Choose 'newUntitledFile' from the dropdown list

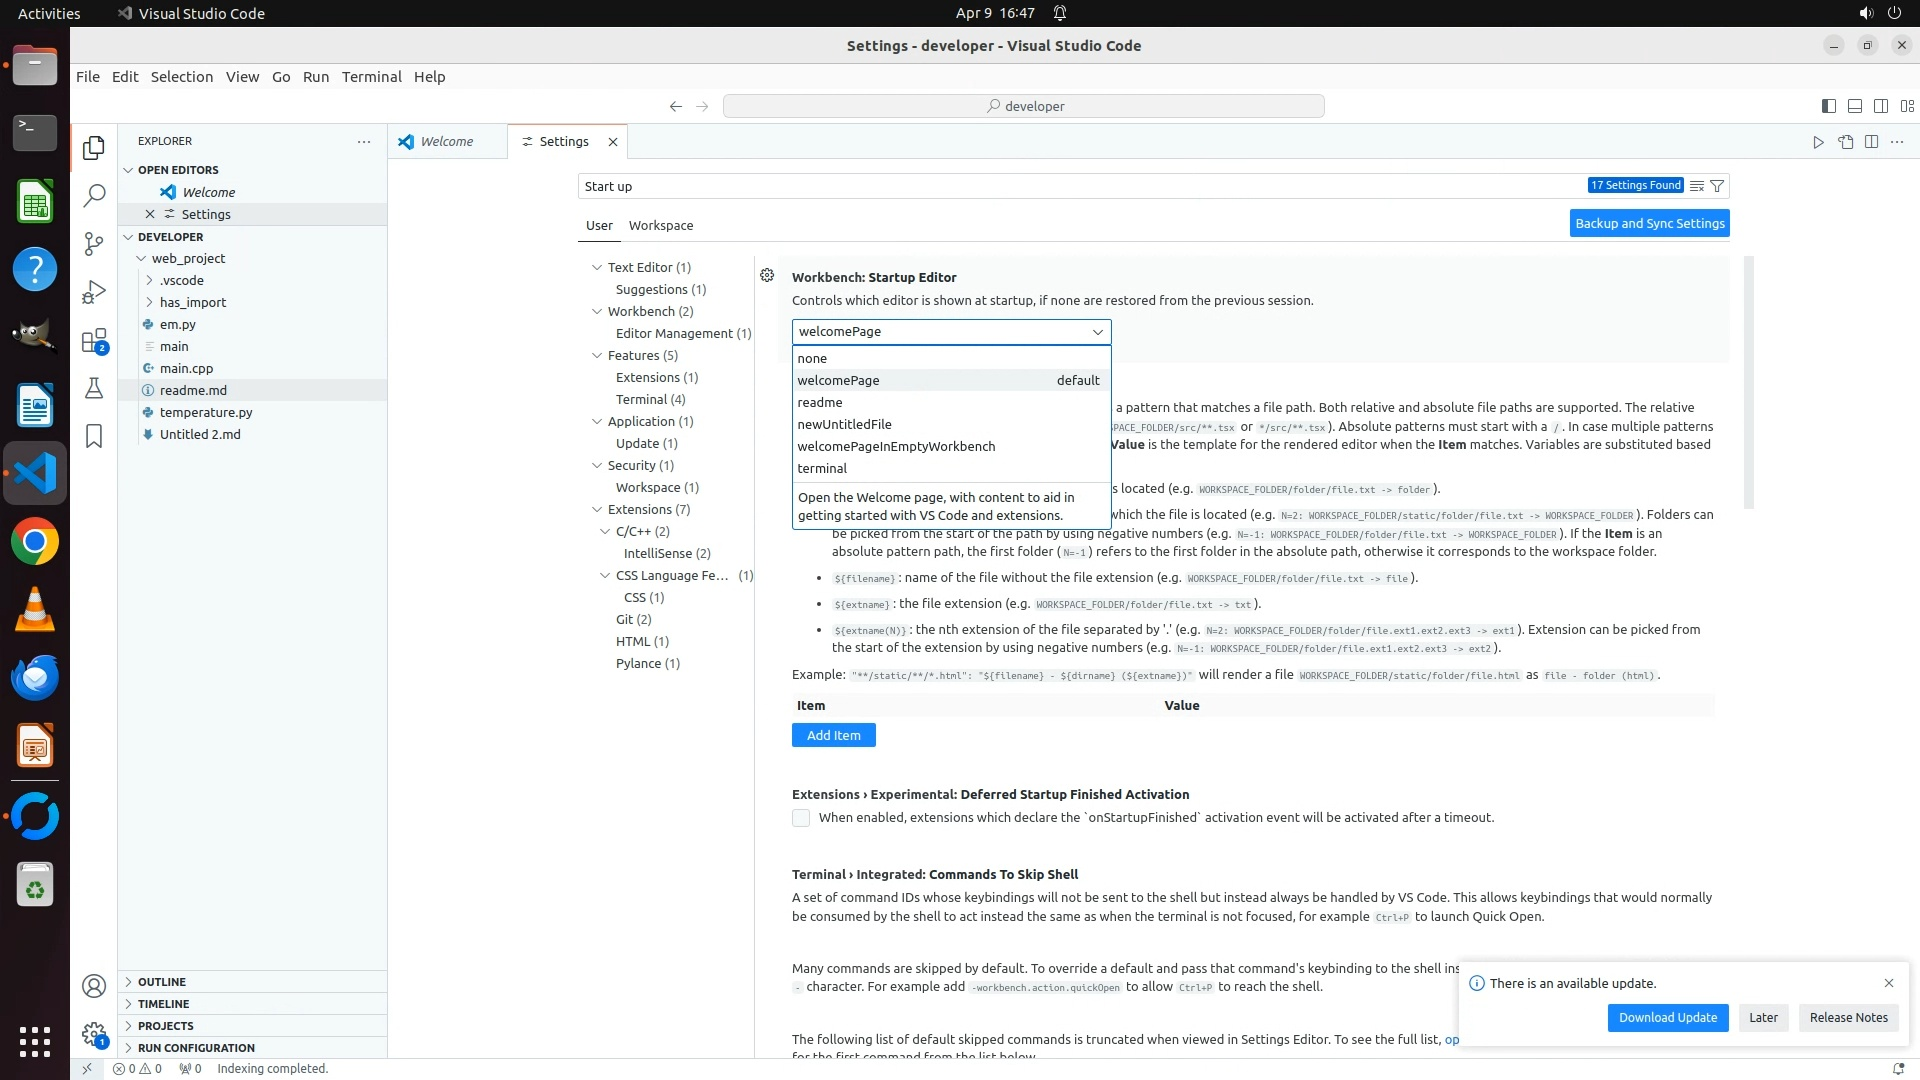844,424
